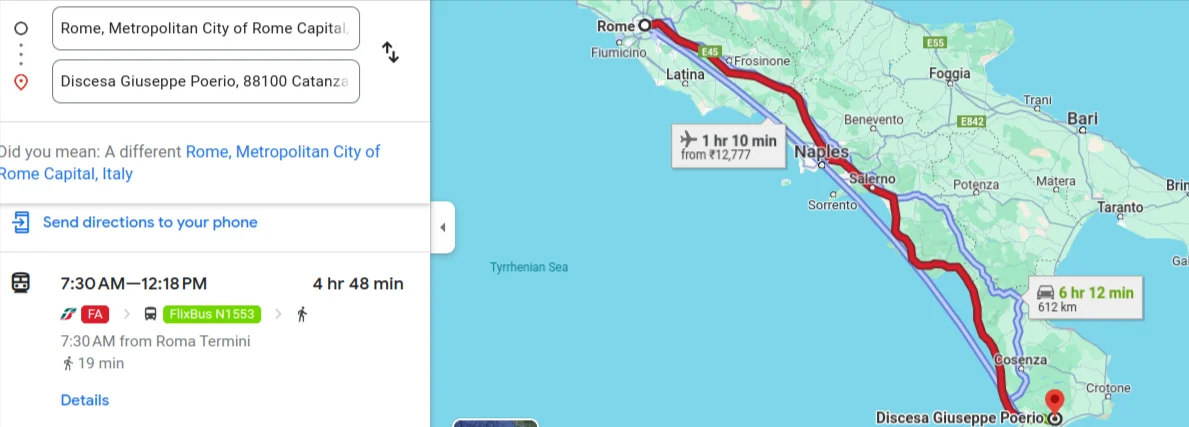Click the green FlixBus N1553 badge
This screenshot has width=1189, height=427.
click(211, 314)
